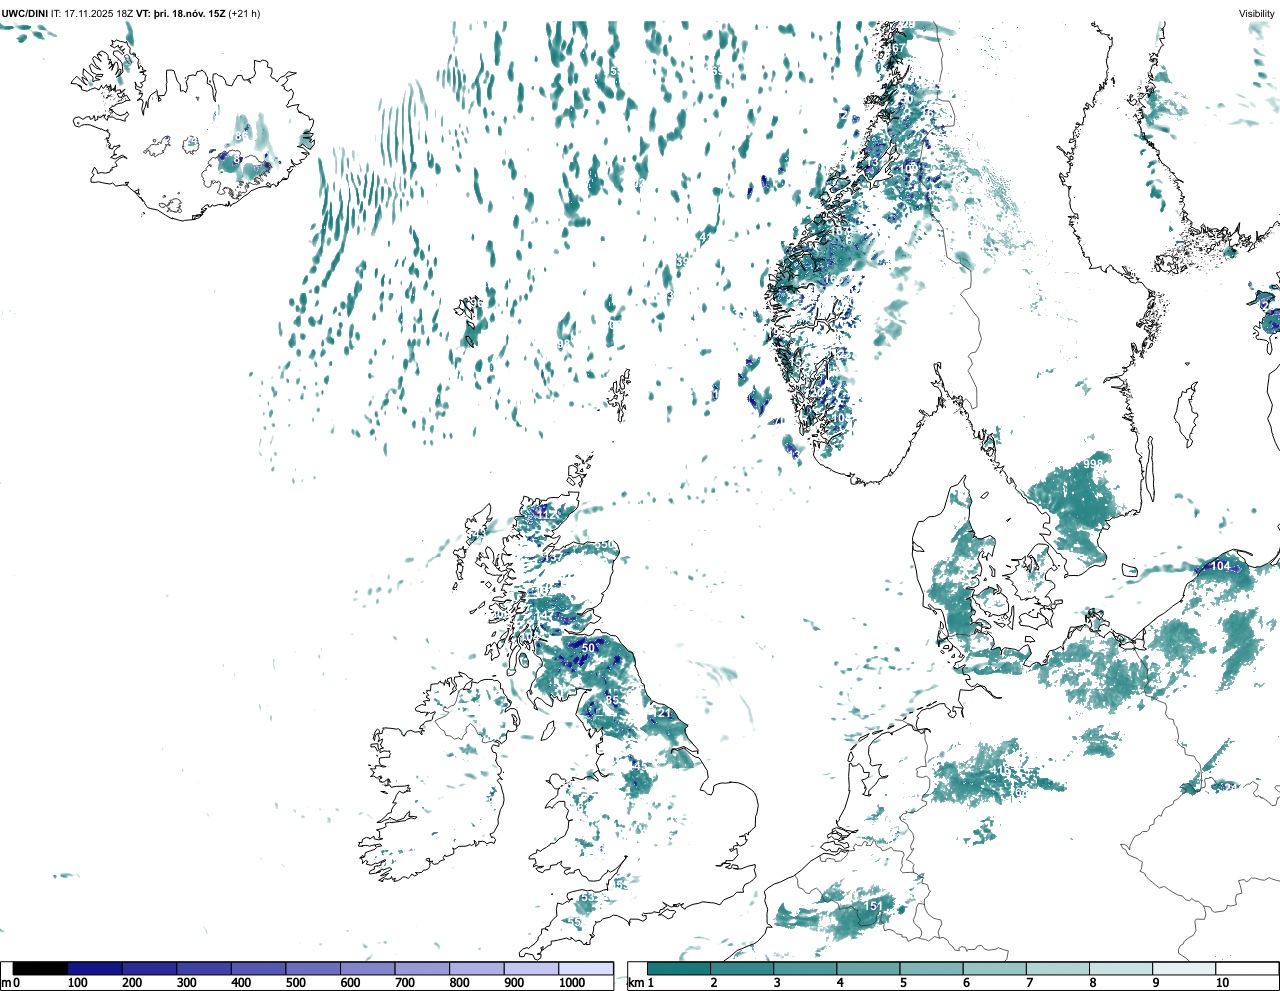
Task: Click the 104 value on the Baltic coast
Action: click(1221, 566)
